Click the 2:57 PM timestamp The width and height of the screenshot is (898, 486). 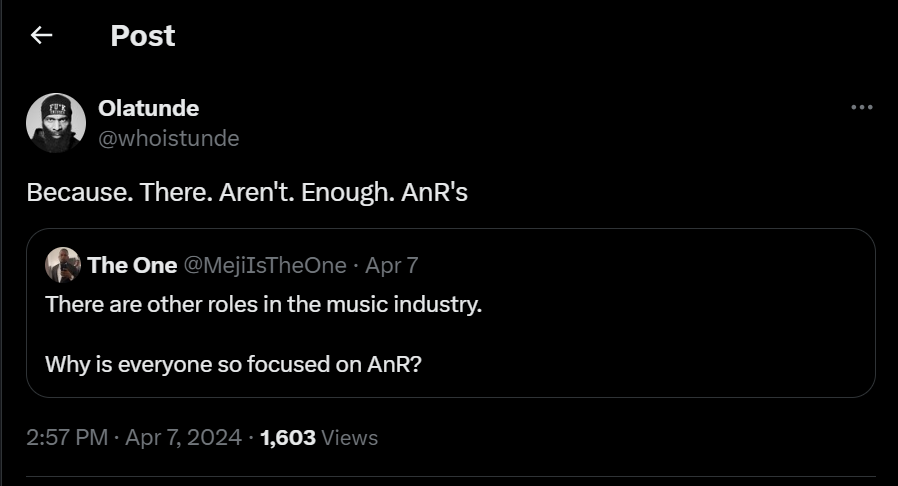67,438
